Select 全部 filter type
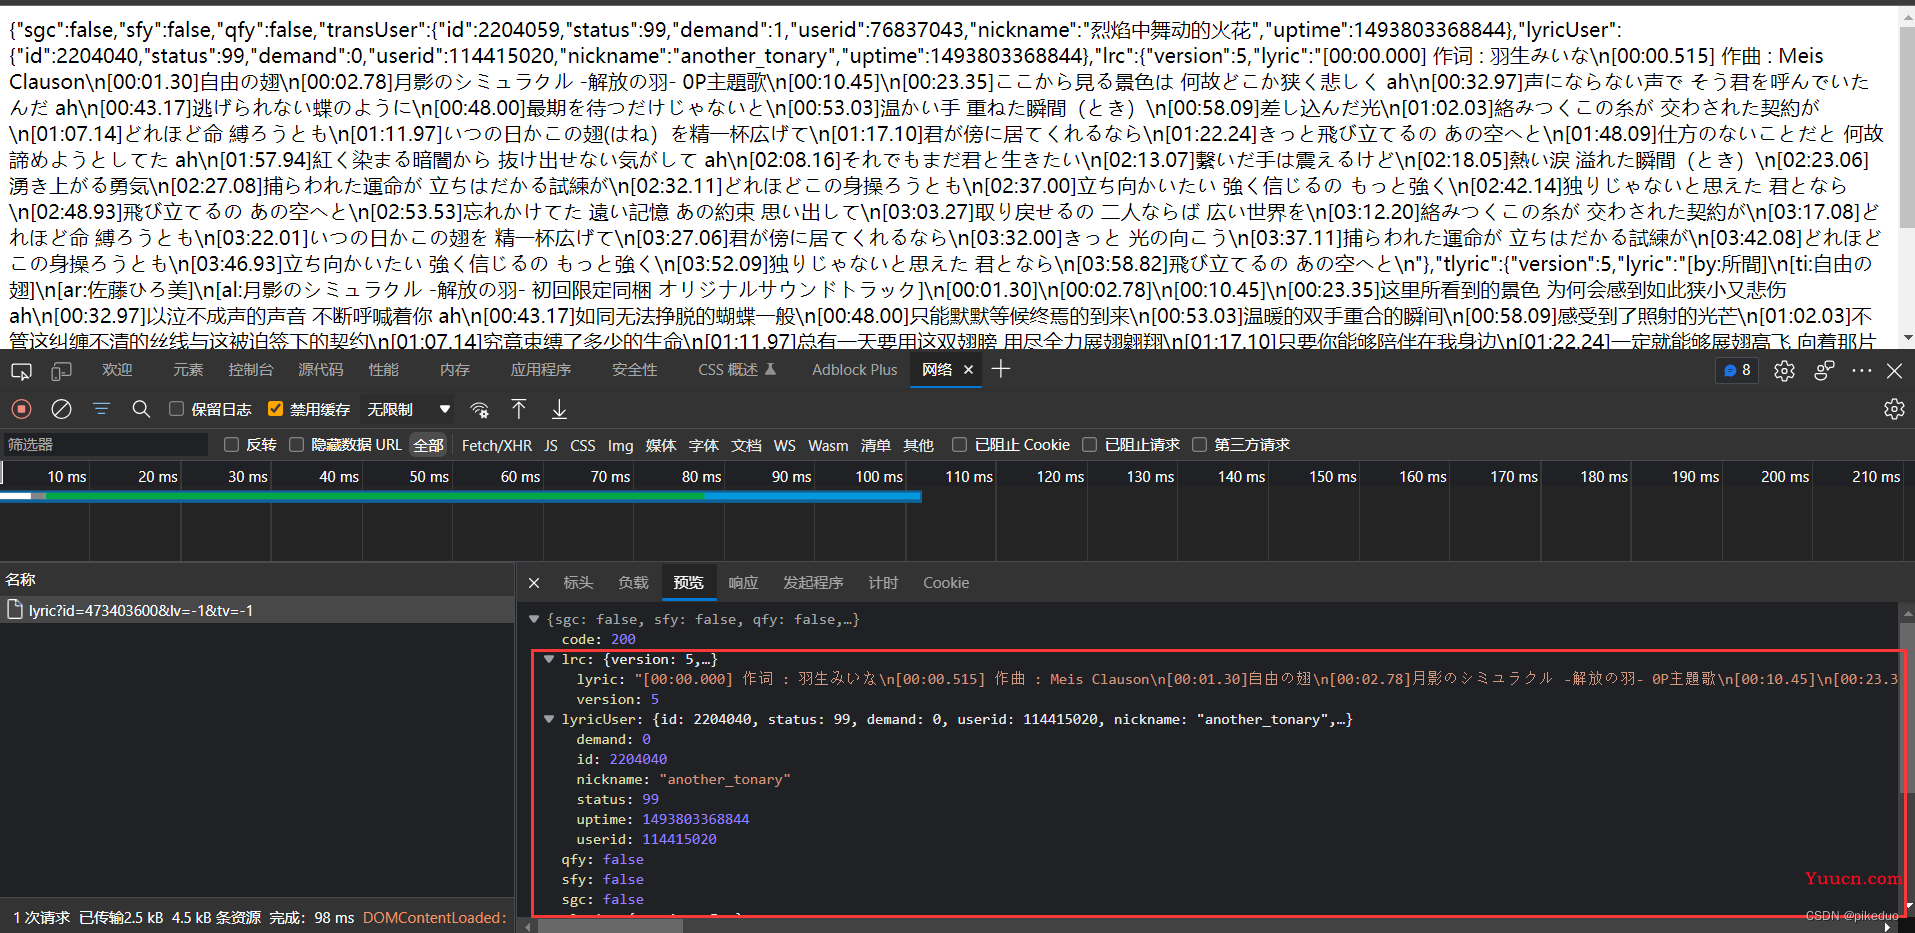The width and height of the screenshot is (1915, 933). (x=429, y=446)
